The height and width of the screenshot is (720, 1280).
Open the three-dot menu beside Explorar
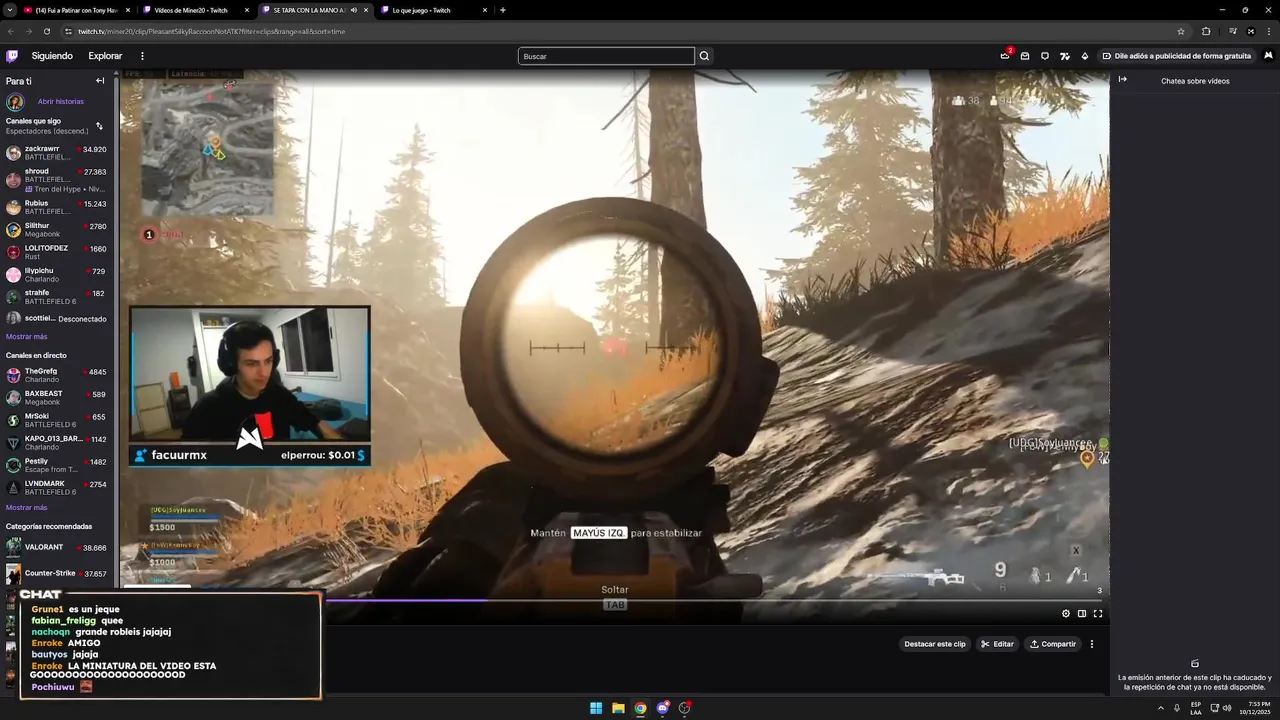coord(142,56)
